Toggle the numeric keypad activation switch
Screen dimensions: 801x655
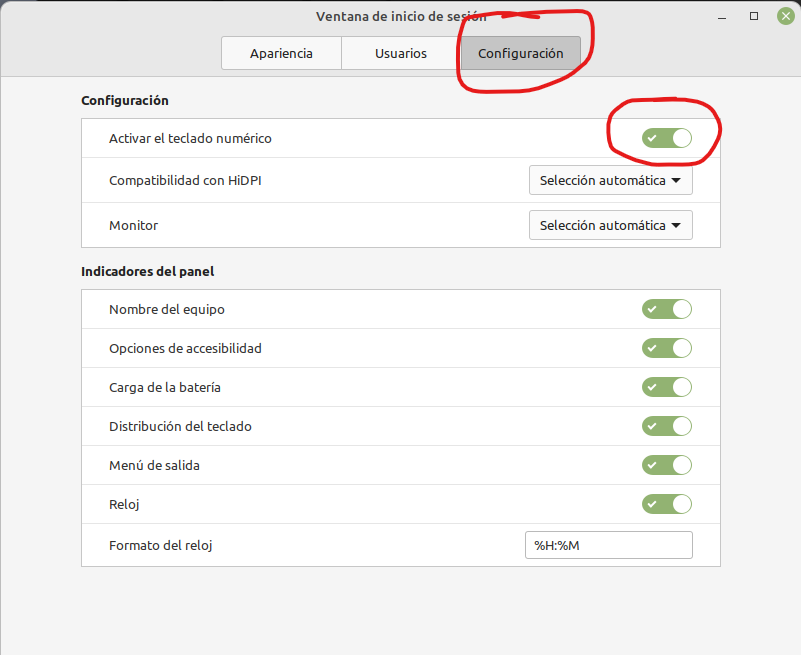667,138
